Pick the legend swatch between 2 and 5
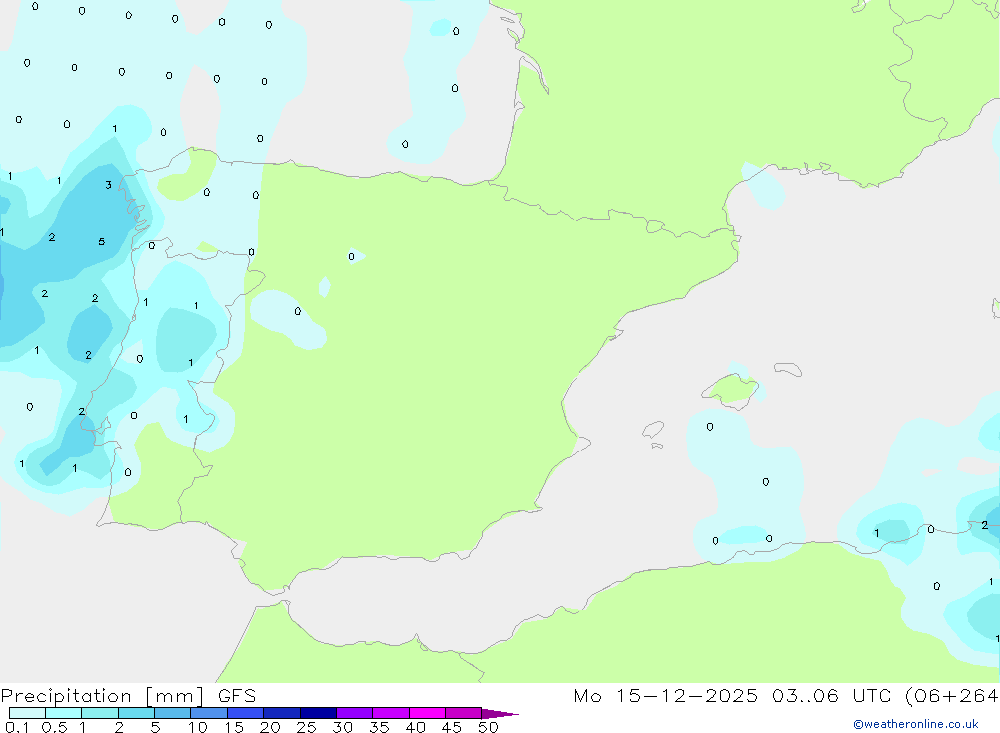 (x=136, y=713)
